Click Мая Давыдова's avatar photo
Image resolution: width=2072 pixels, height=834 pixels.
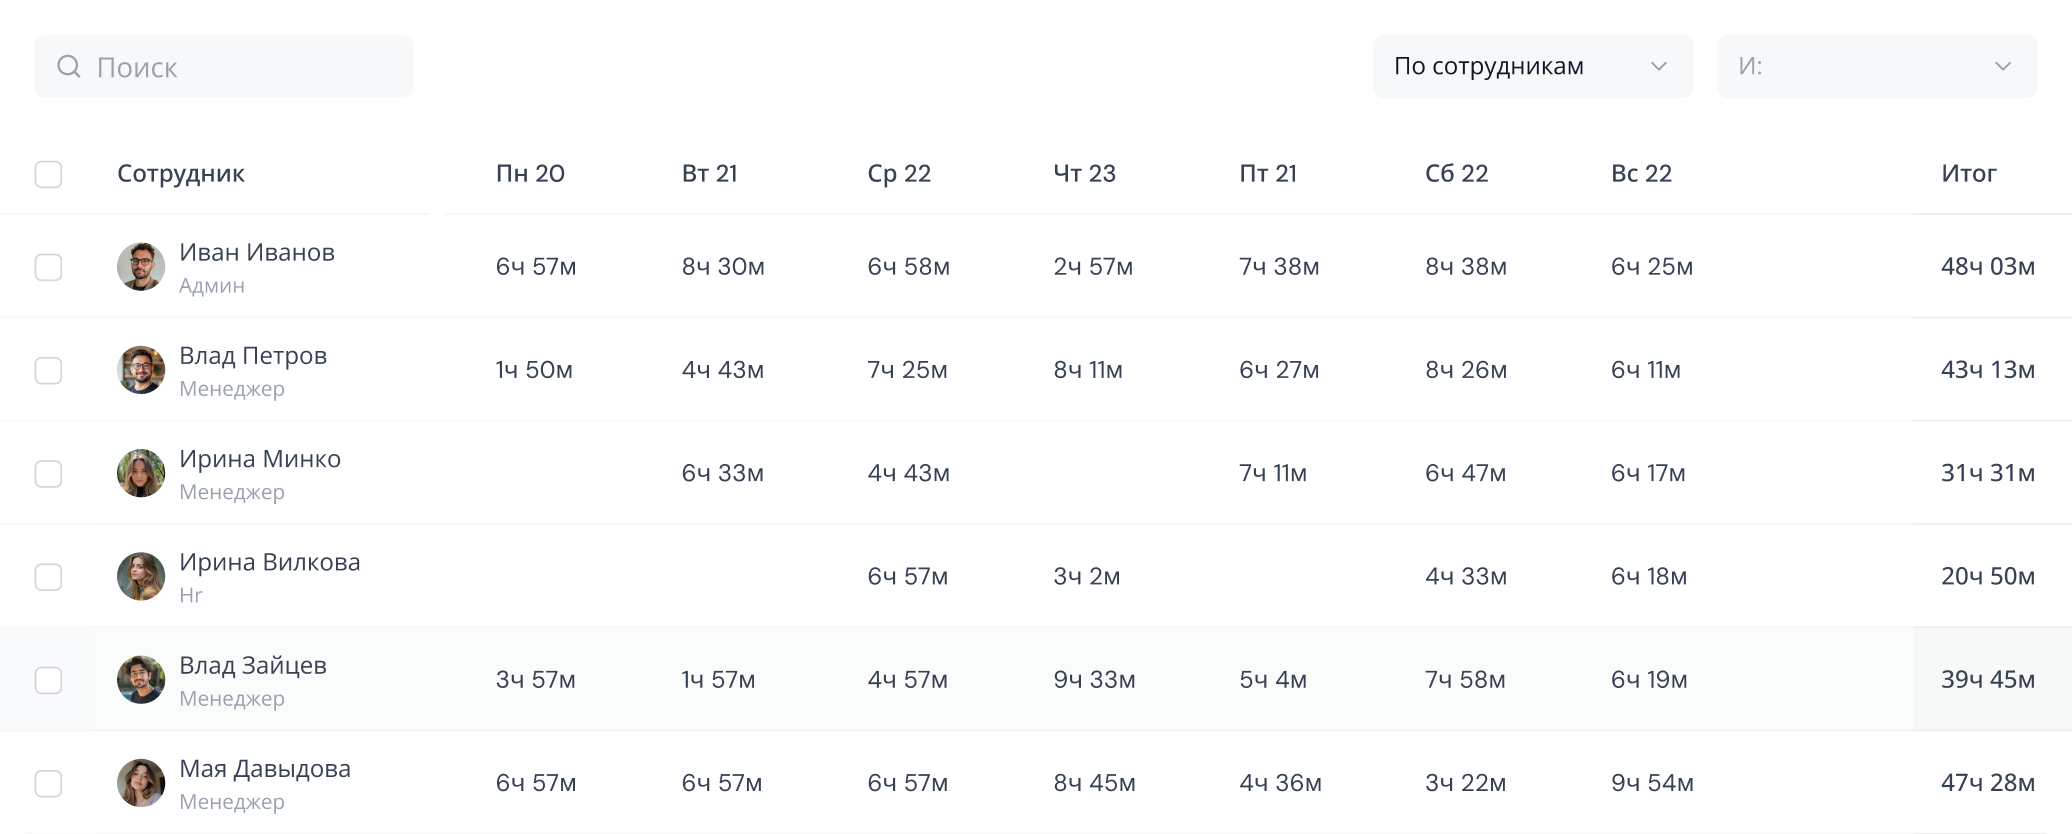coord(141,783)
